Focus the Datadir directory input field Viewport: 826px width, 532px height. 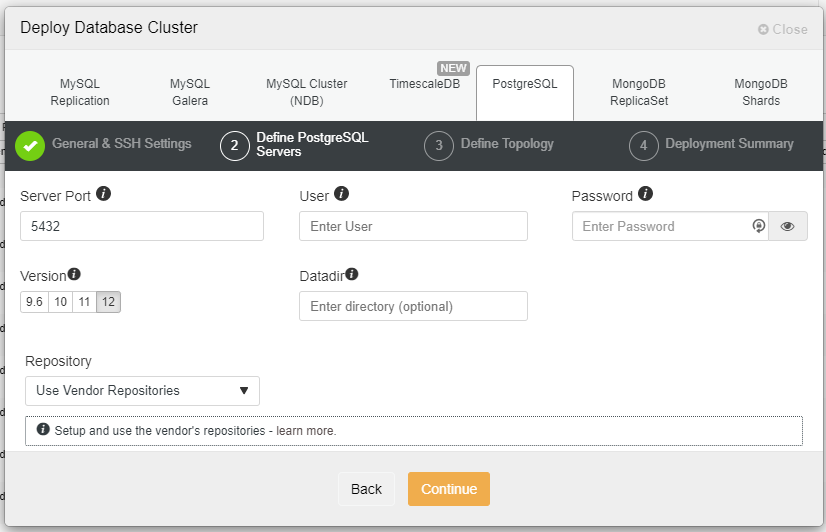(413, 306)
